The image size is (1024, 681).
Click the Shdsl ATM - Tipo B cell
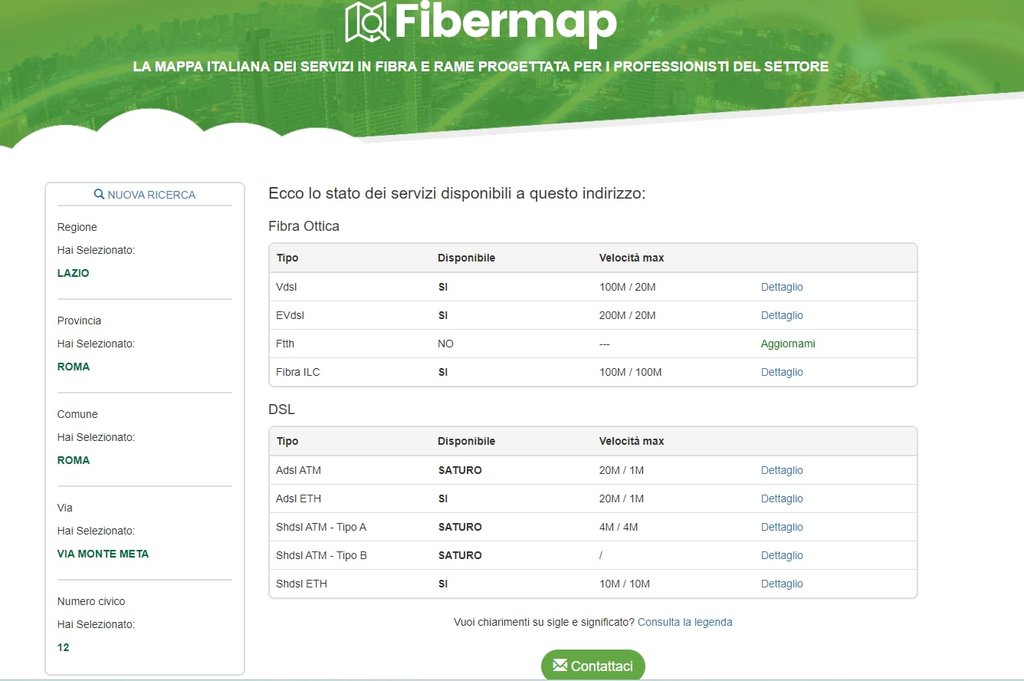[321, 556]
